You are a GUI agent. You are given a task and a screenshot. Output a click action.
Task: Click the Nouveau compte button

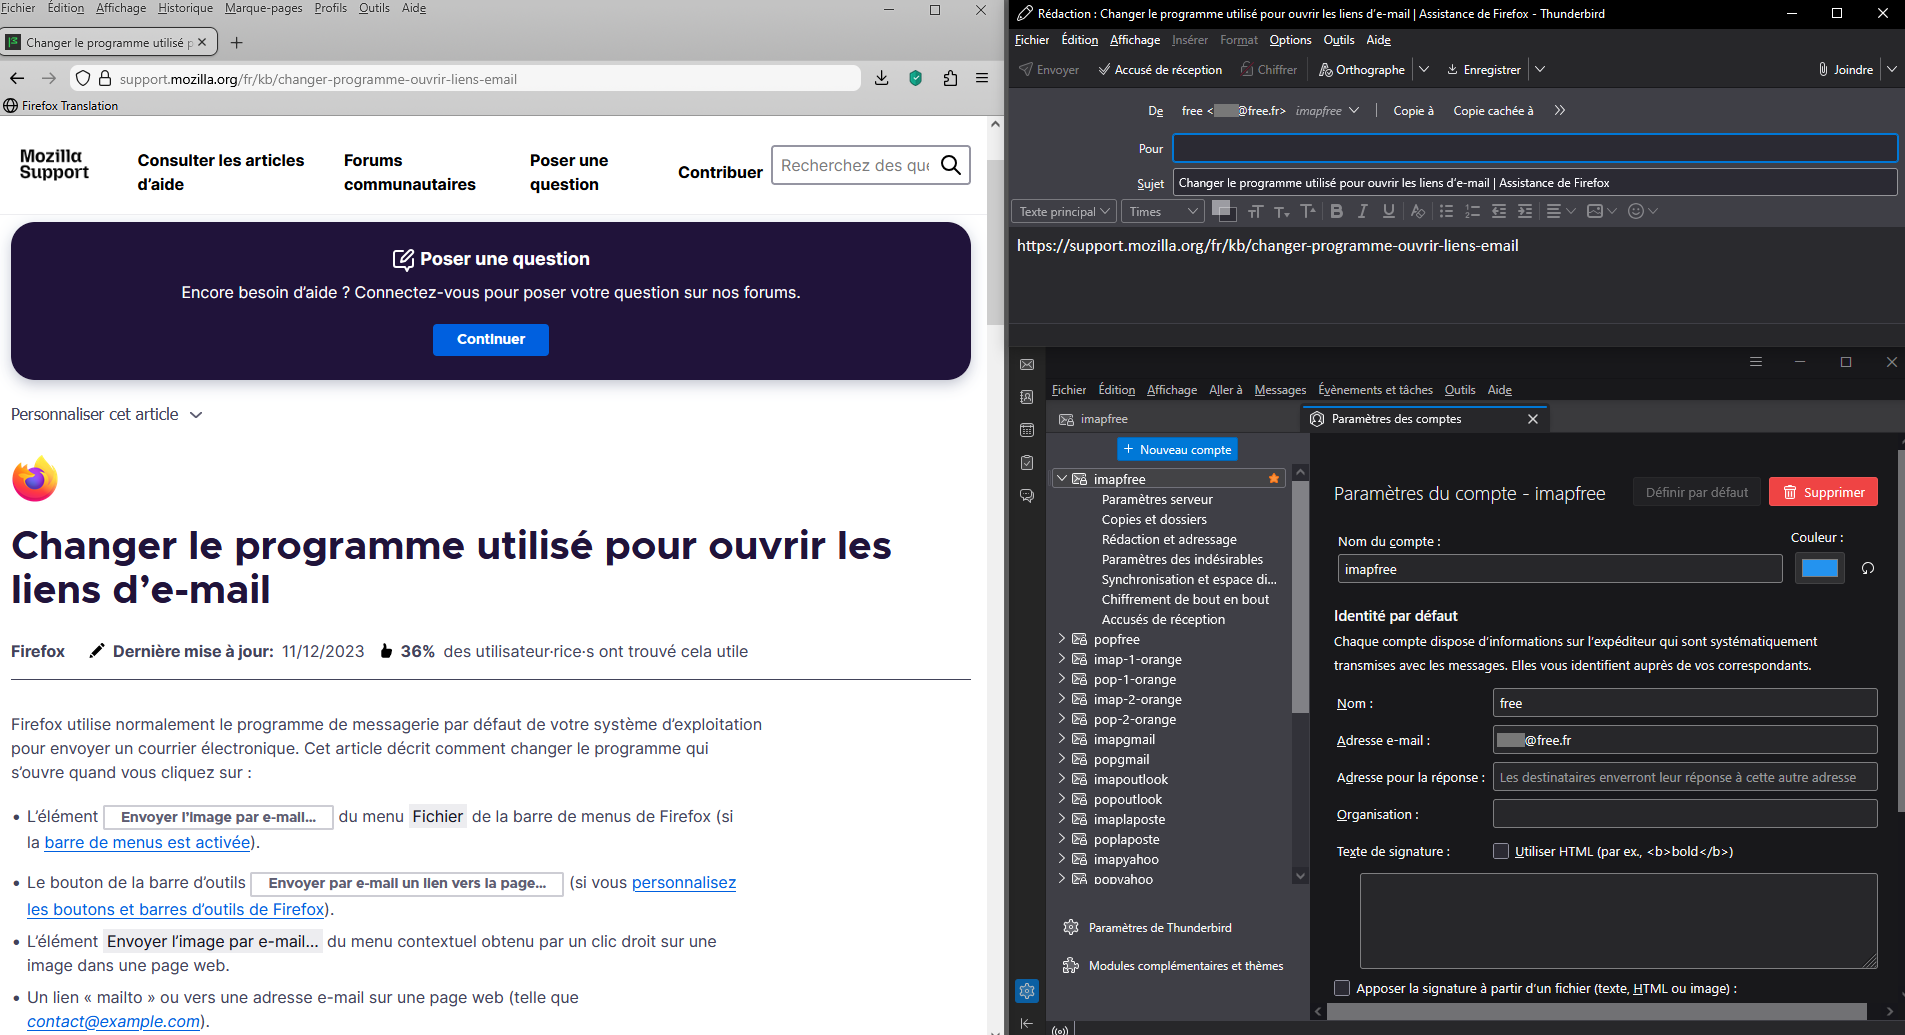coord(1177,450)
